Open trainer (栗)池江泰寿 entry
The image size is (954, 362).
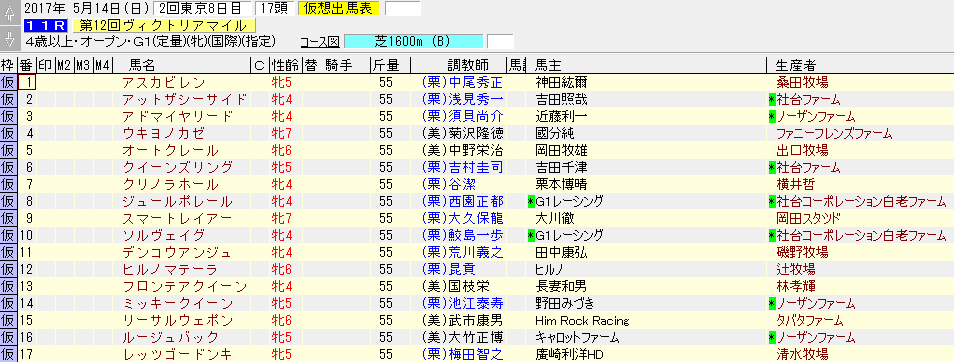(462, 304)
